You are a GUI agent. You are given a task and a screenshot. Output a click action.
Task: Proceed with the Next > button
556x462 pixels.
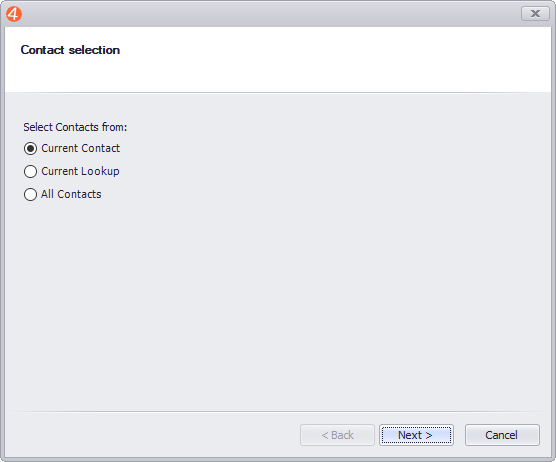(416, 435)
